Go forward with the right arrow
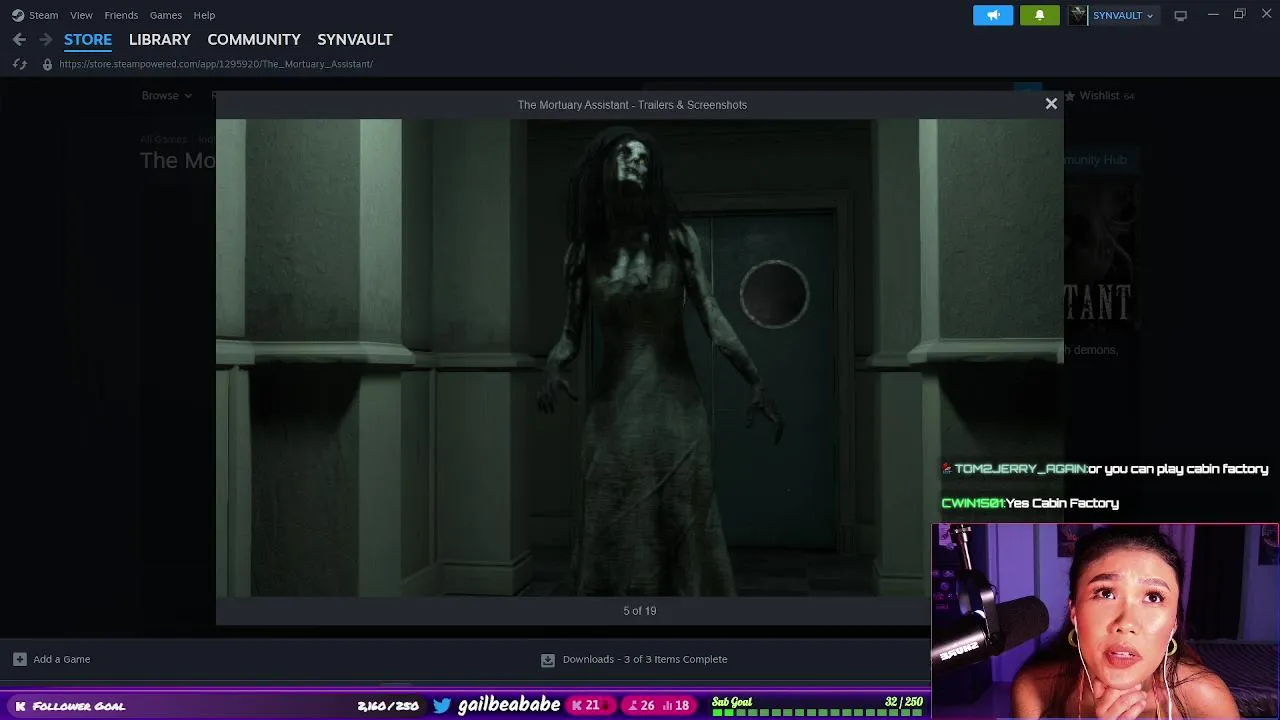The height and width of the screenshot is (720, 1280). click(45, 39)
